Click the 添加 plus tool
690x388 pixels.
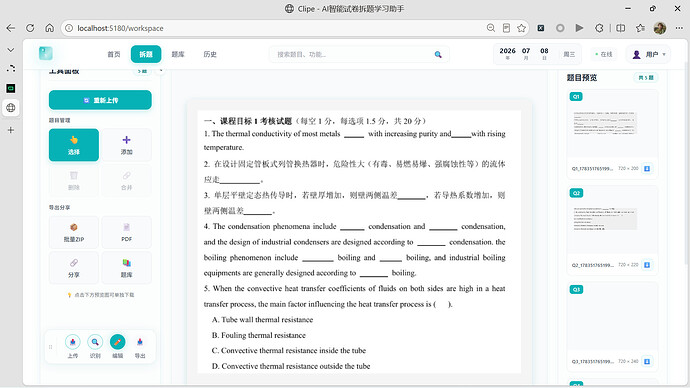(126, 145)
